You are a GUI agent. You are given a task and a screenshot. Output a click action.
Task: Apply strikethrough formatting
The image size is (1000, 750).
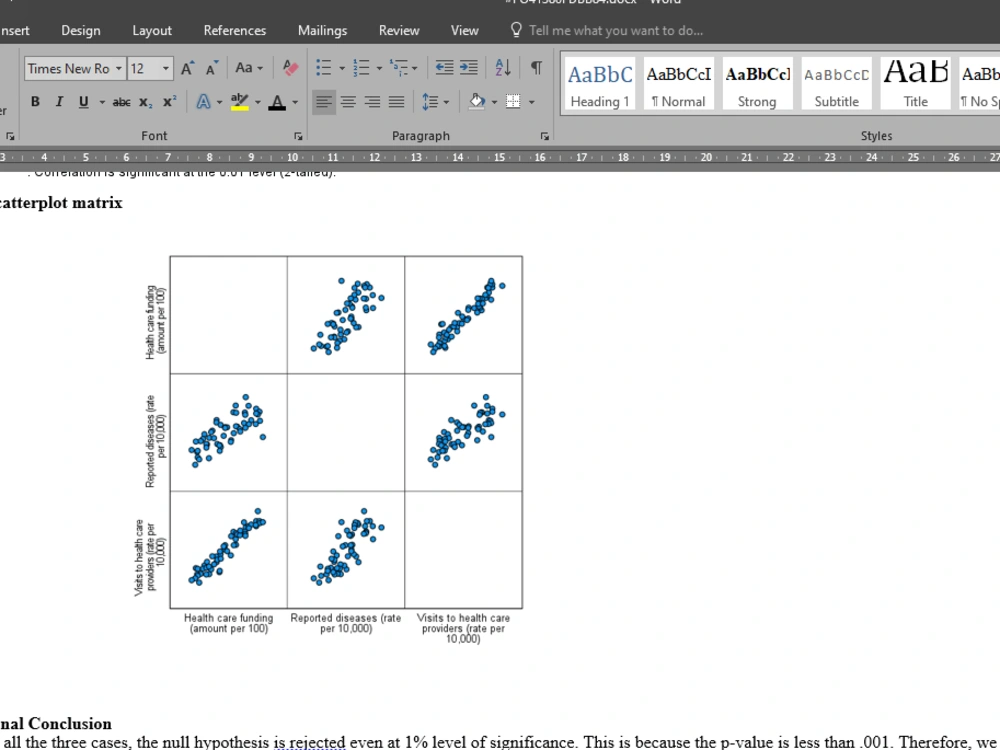pyautogui.click(x=121, y=102)
